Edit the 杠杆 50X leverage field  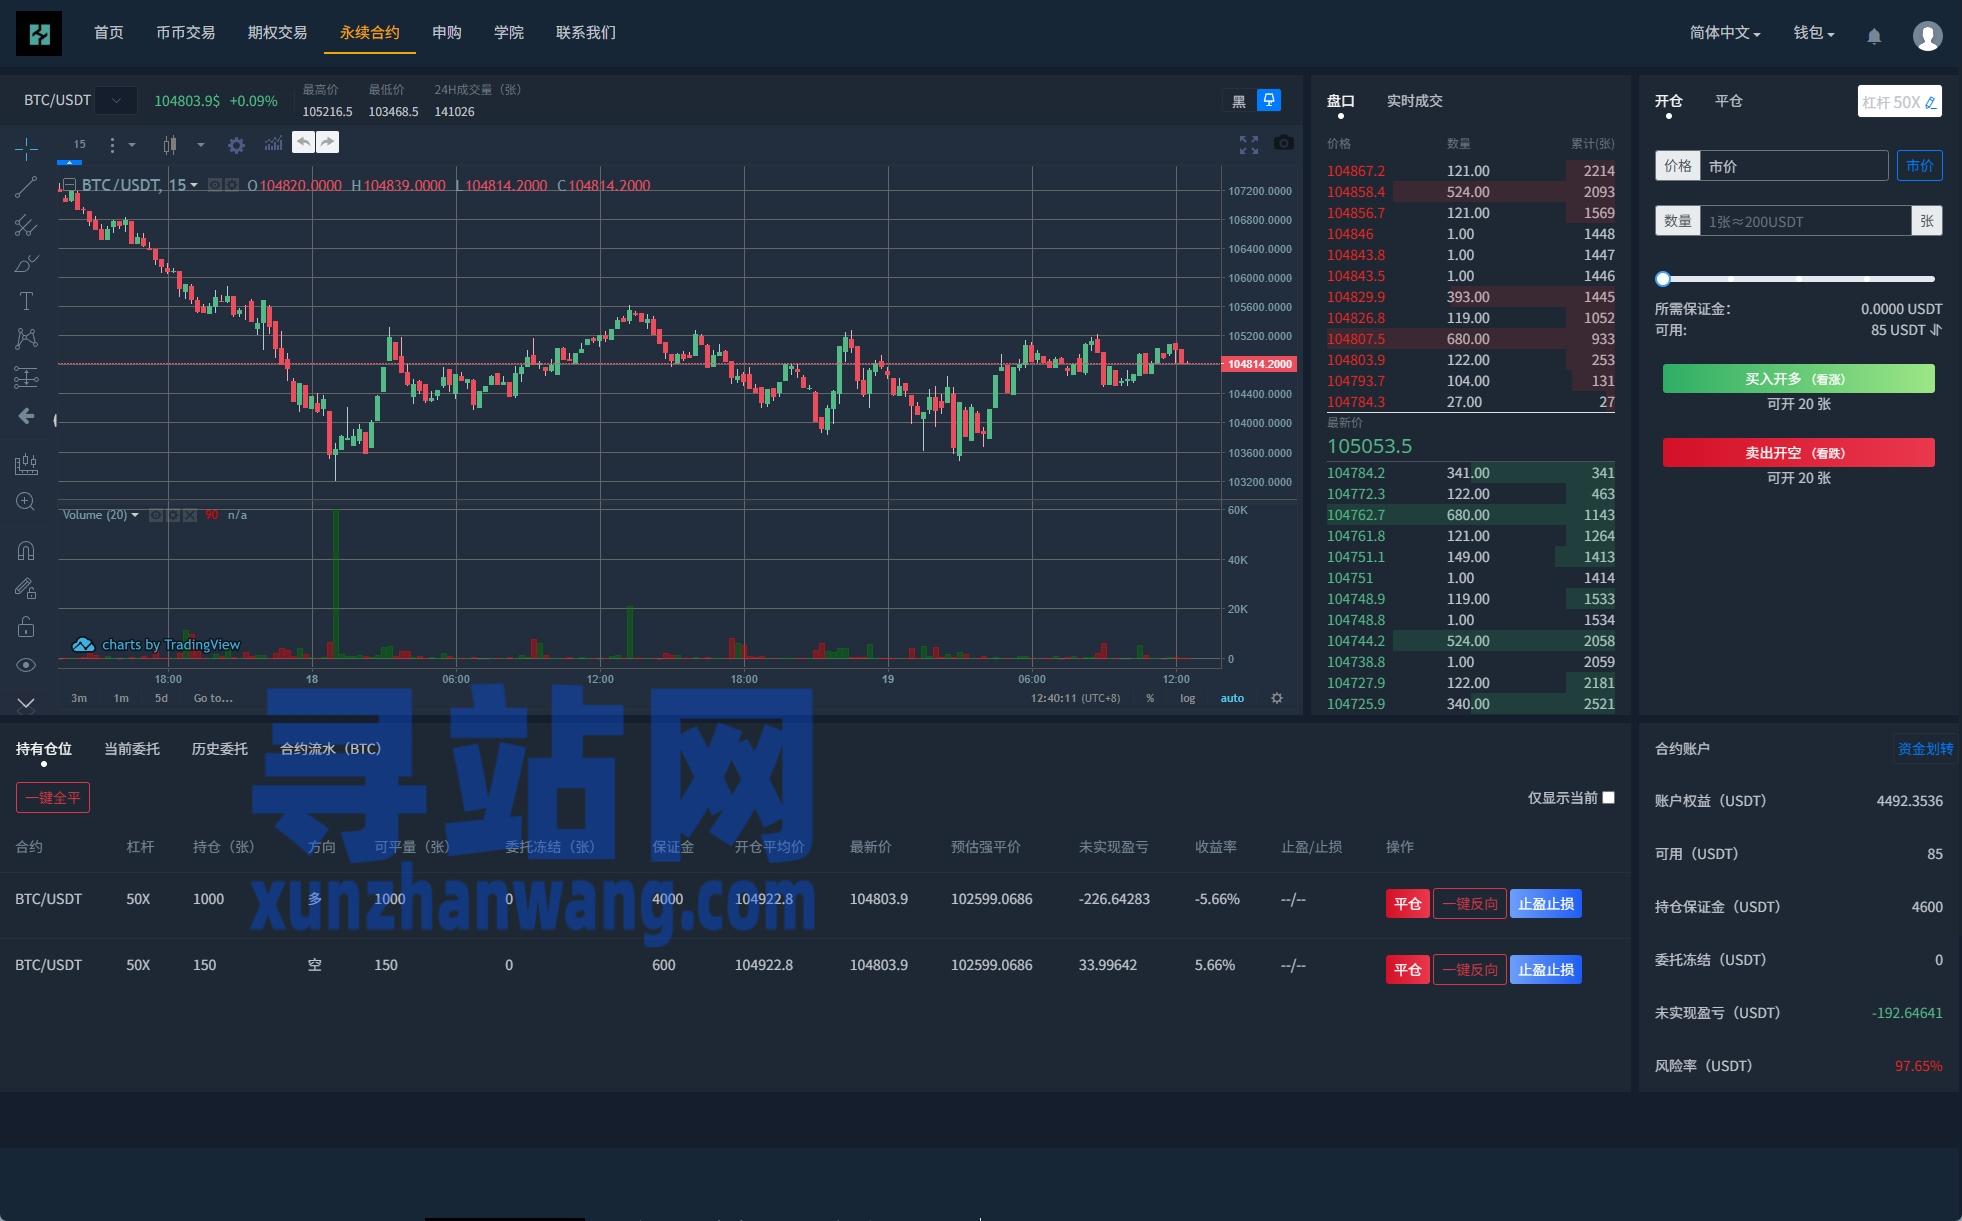(x=1899, y=102)
